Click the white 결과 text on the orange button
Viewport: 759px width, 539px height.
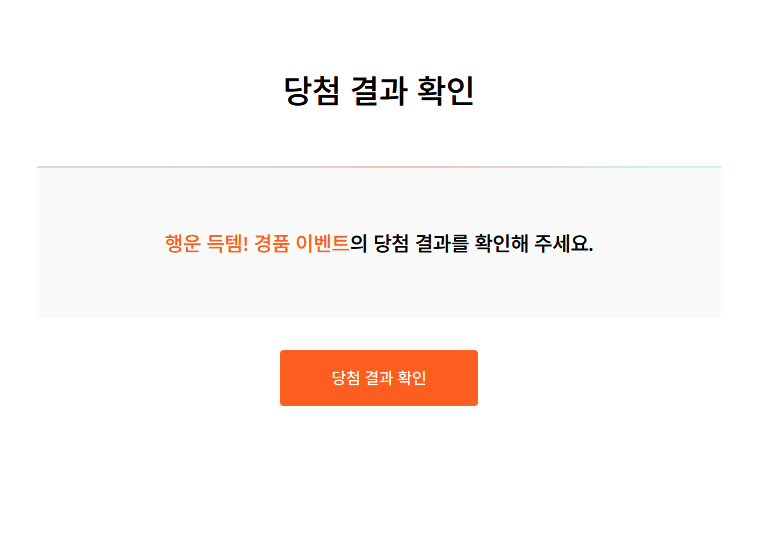(x=379, y=378)
